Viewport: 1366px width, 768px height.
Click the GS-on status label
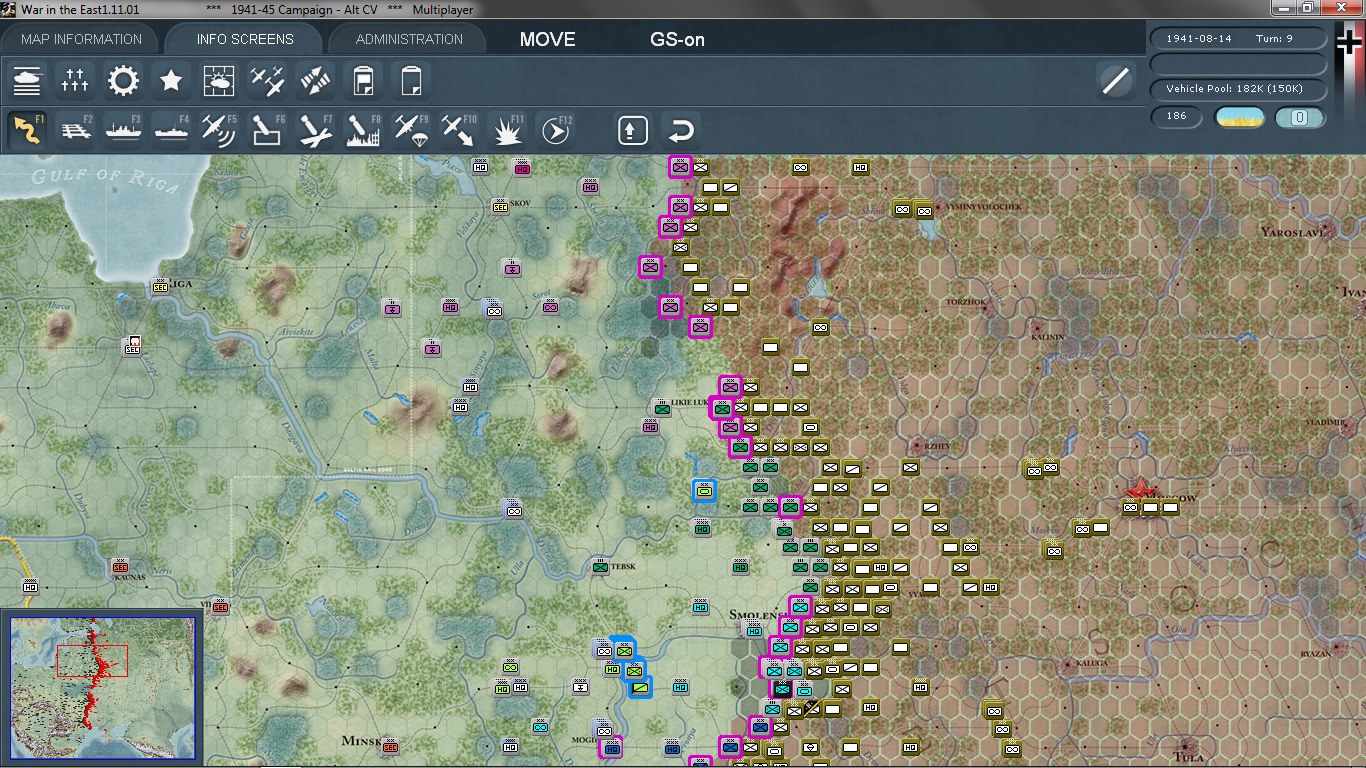tap(677, 40)
